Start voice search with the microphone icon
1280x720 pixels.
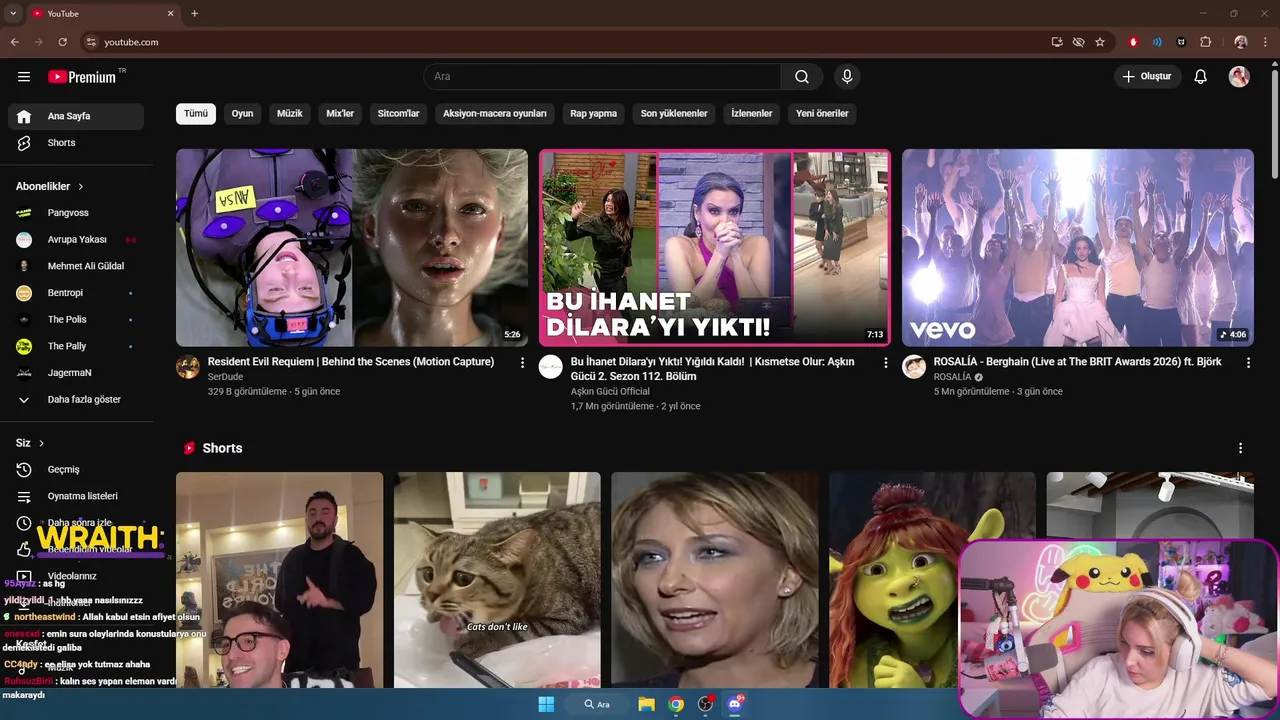[x=847, y=77]
